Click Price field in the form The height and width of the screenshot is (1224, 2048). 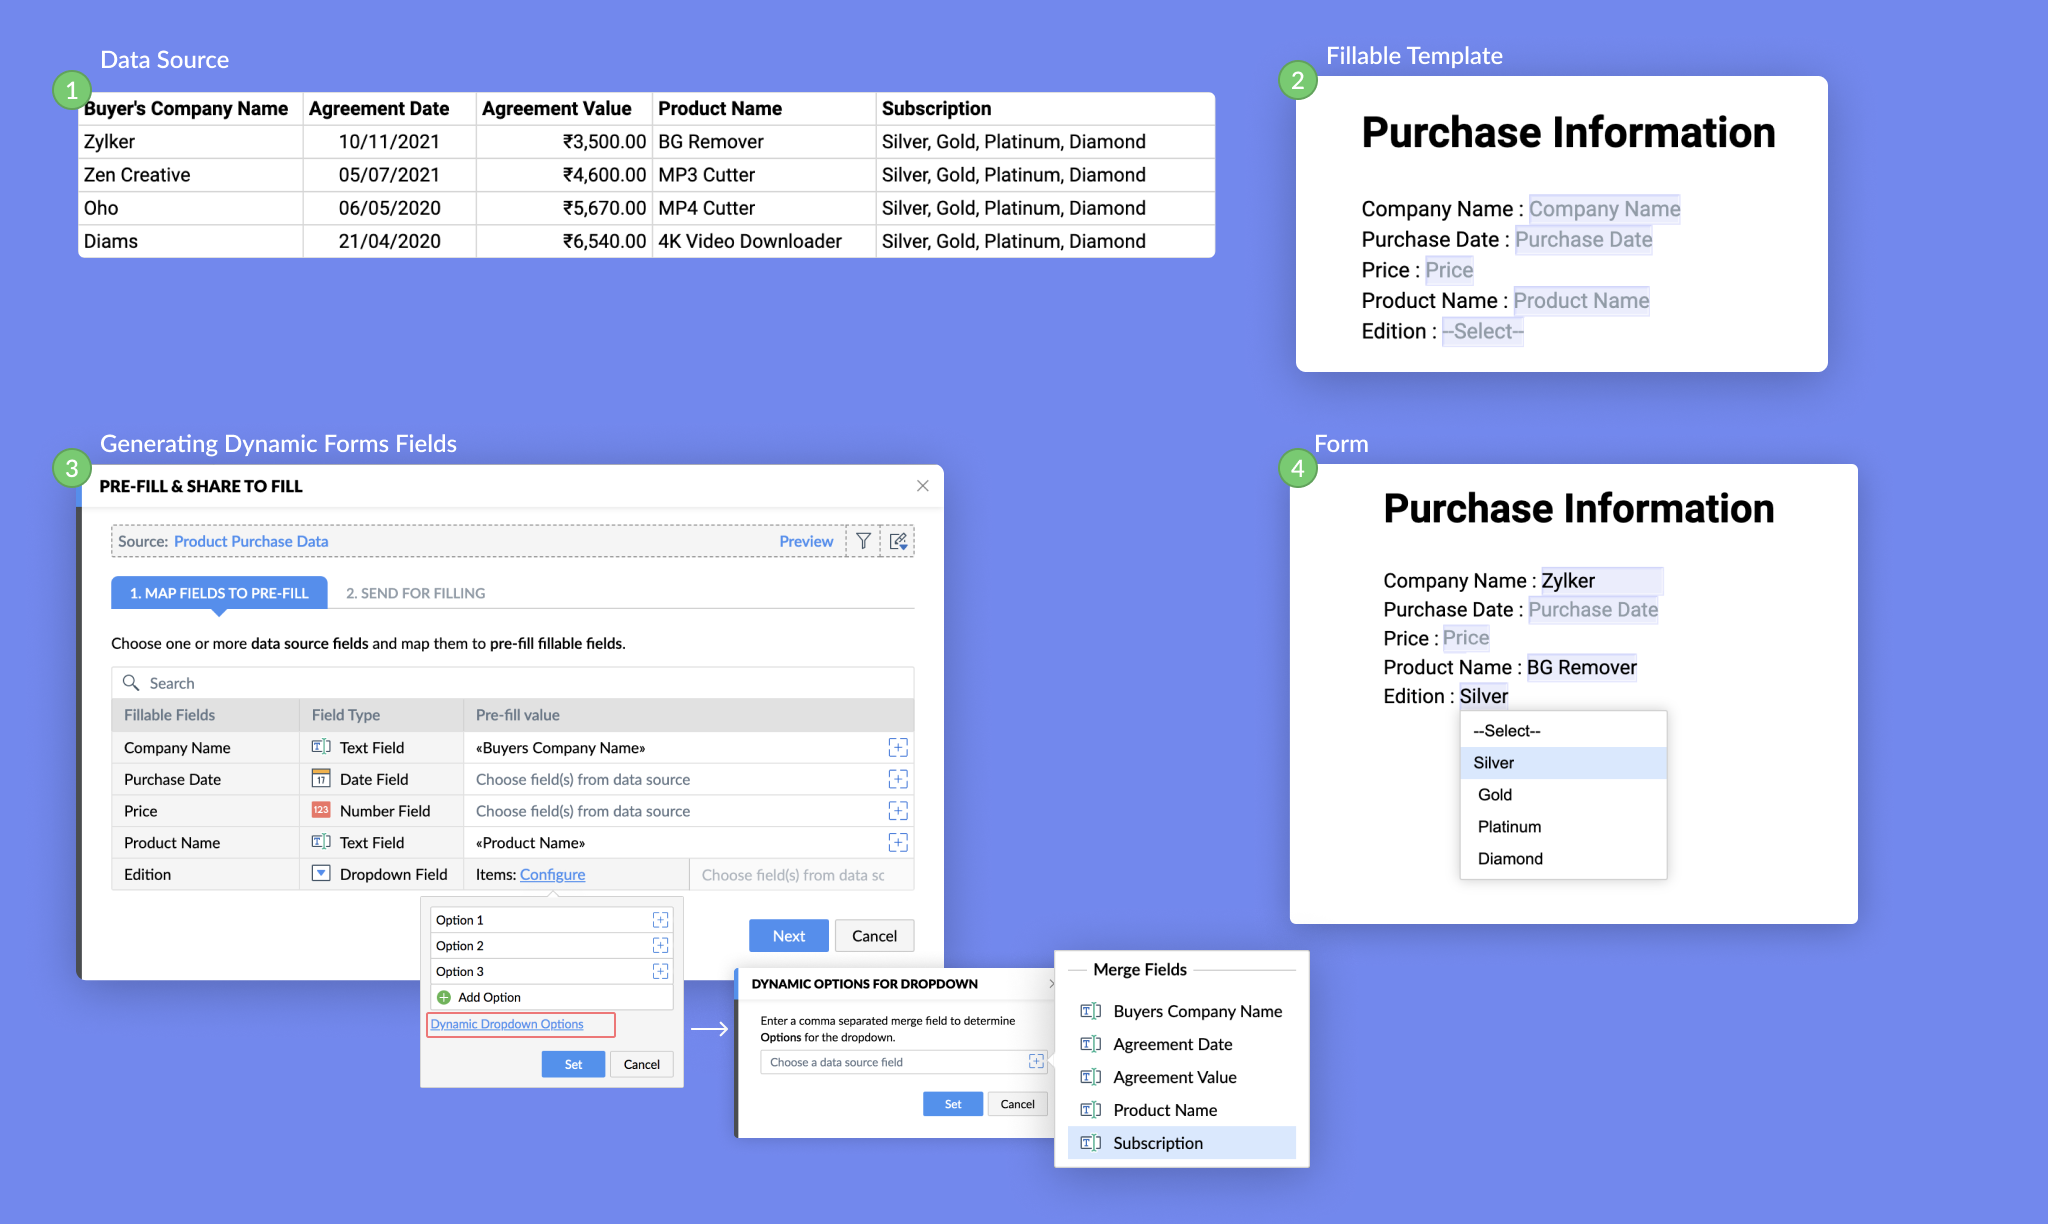(x=1465, y=638)
